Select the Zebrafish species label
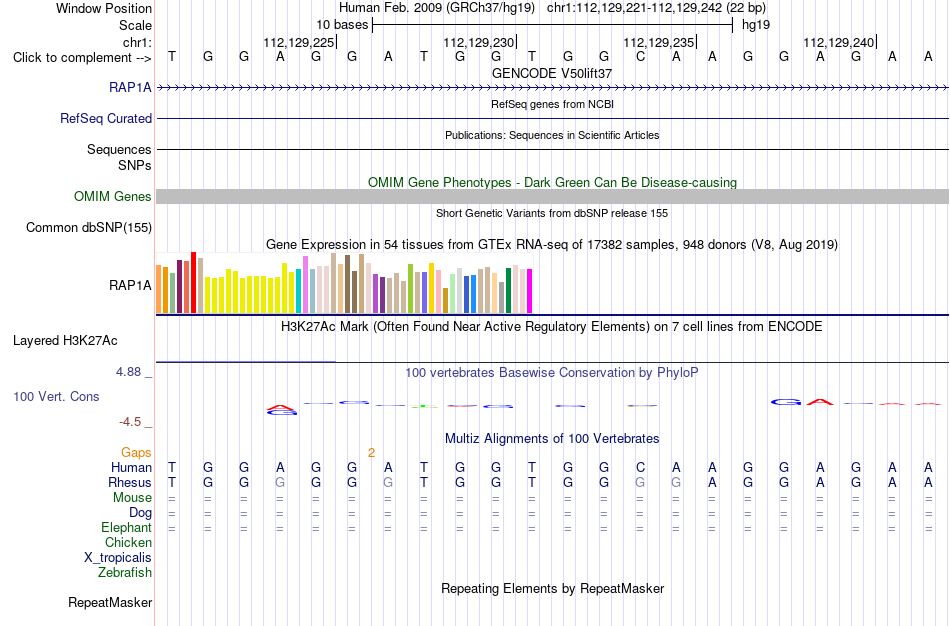 coord(124,572)
